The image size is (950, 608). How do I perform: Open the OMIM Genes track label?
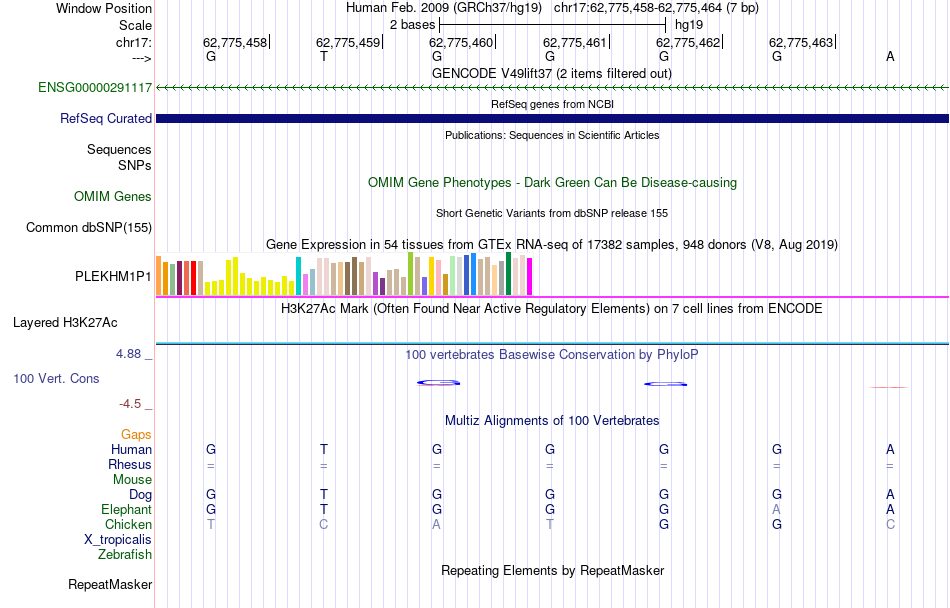pos(113,197)
